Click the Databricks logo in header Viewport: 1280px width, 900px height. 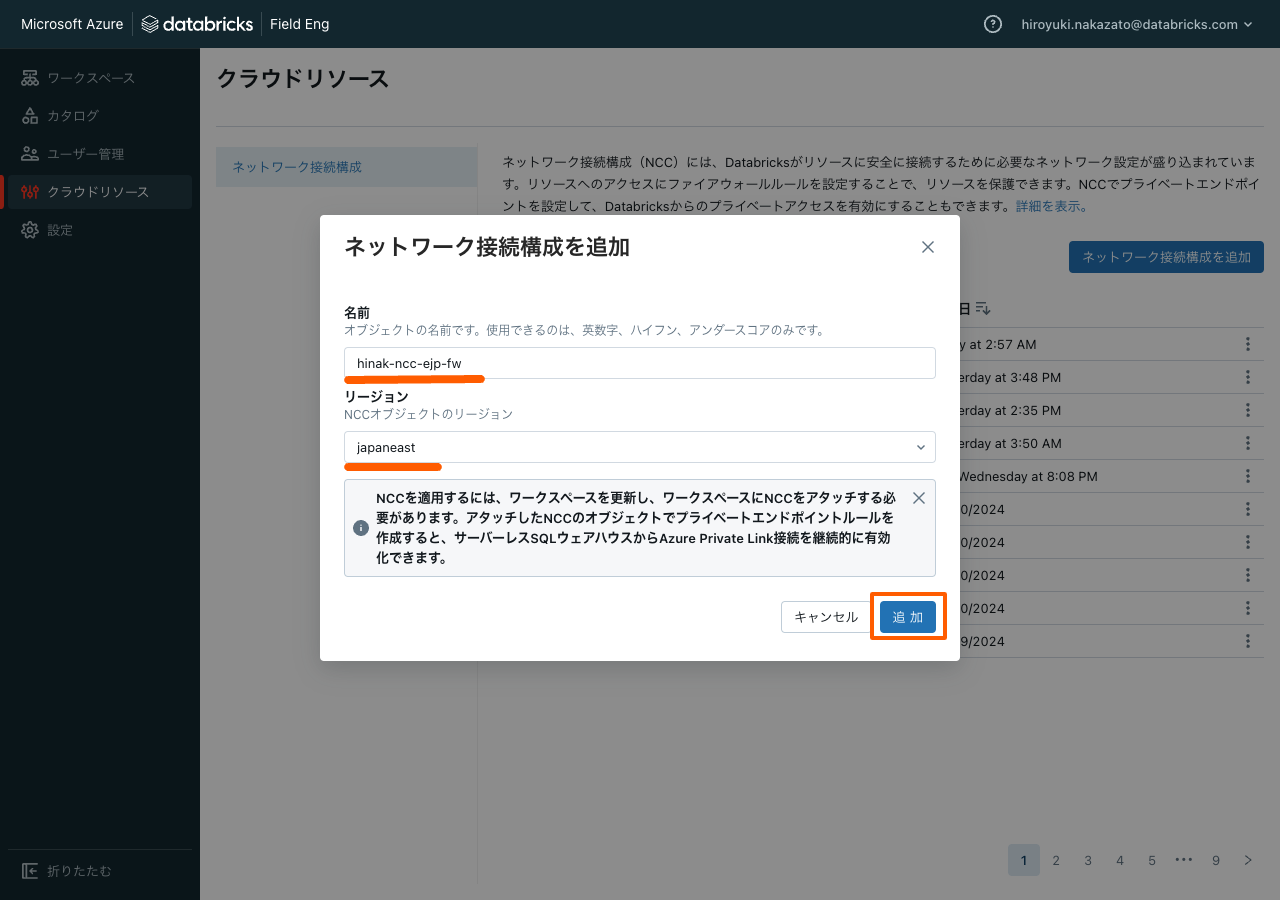[x=197, y=24]
